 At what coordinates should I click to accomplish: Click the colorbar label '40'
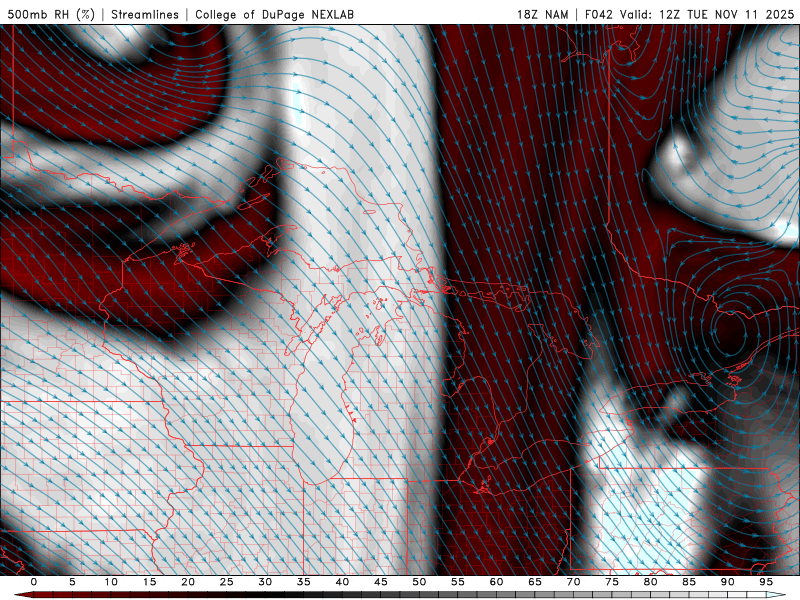pyautogui.click(x=342, y=582)
